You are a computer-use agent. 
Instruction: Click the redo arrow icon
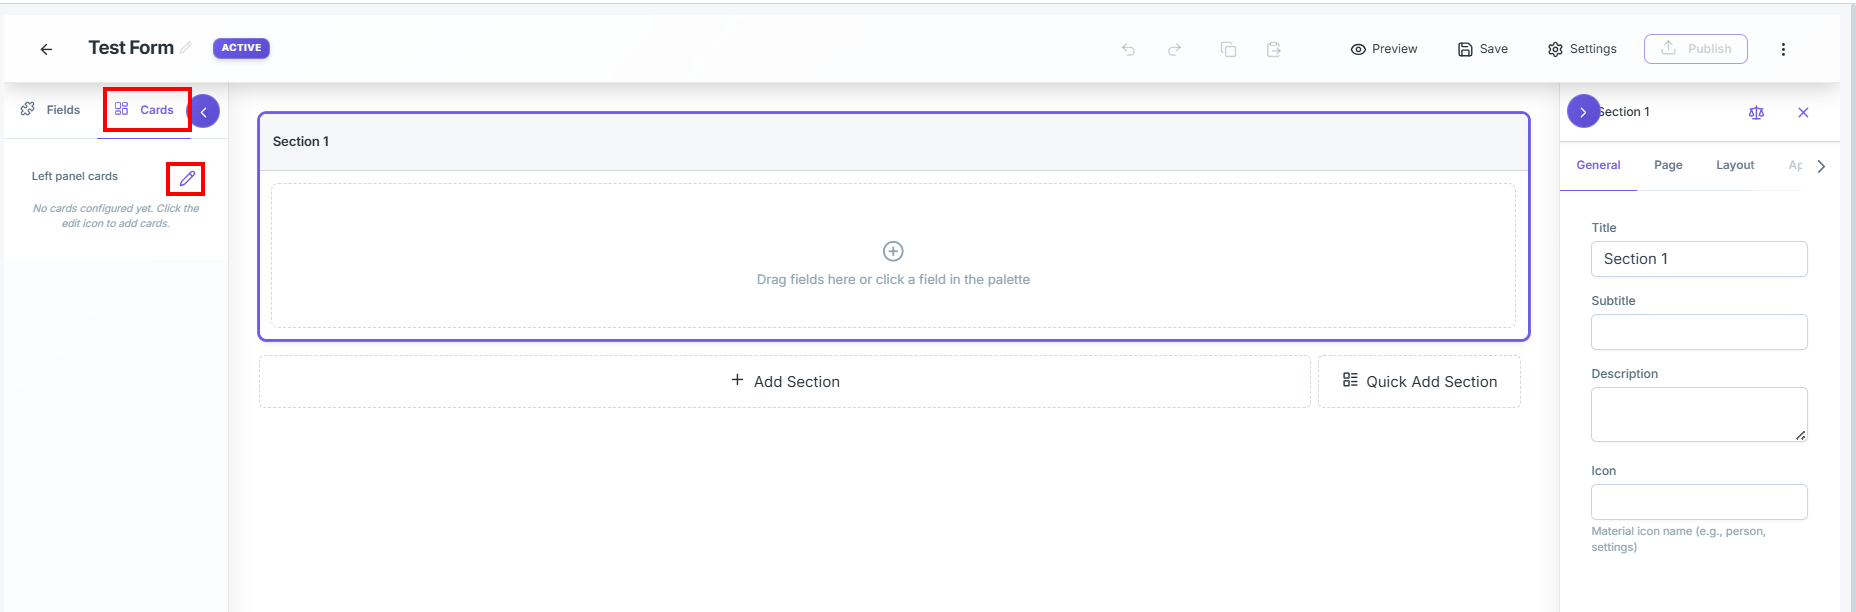point(1175,49)
